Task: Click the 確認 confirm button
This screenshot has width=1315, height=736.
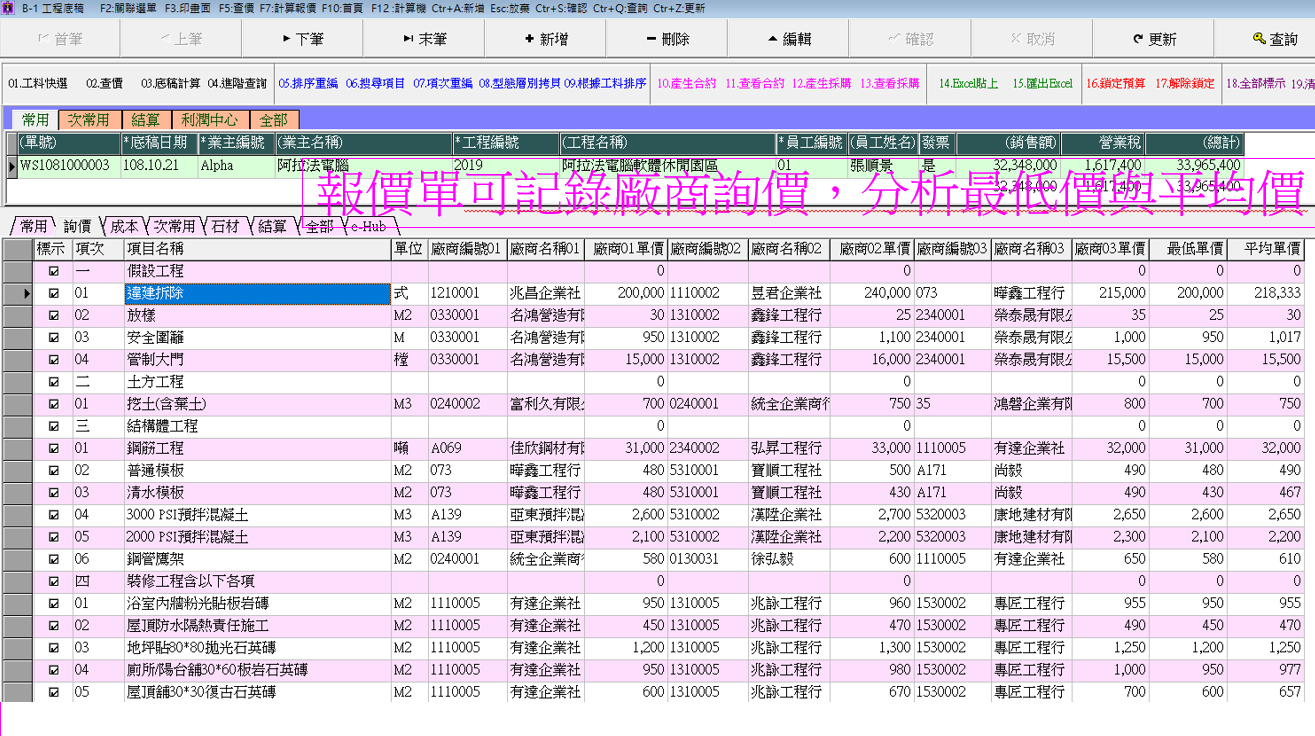Action: pyautogui.click(x=910, y=39)
